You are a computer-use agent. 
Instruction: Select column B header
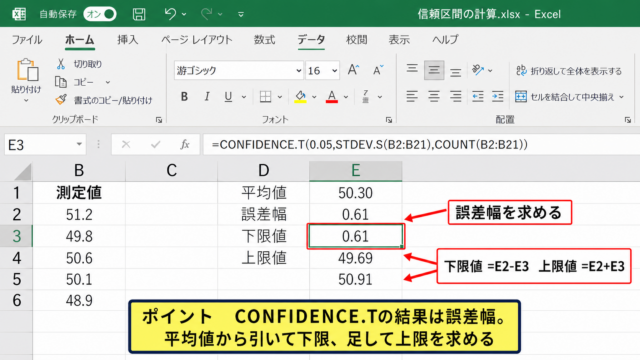pos(79,171)
